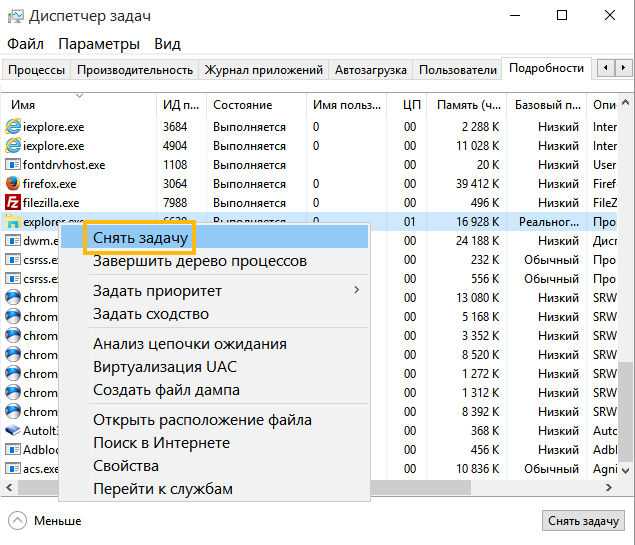Select the fontdrvhost.exe process icon
This screenshot has height=545, width=635.
point(13,165)
